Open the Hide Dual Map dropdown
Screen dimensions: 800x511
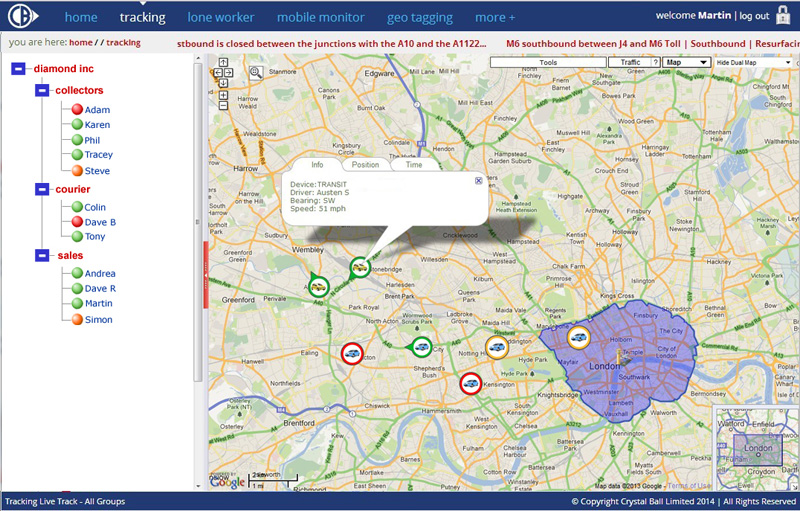(x=753, y=62)
